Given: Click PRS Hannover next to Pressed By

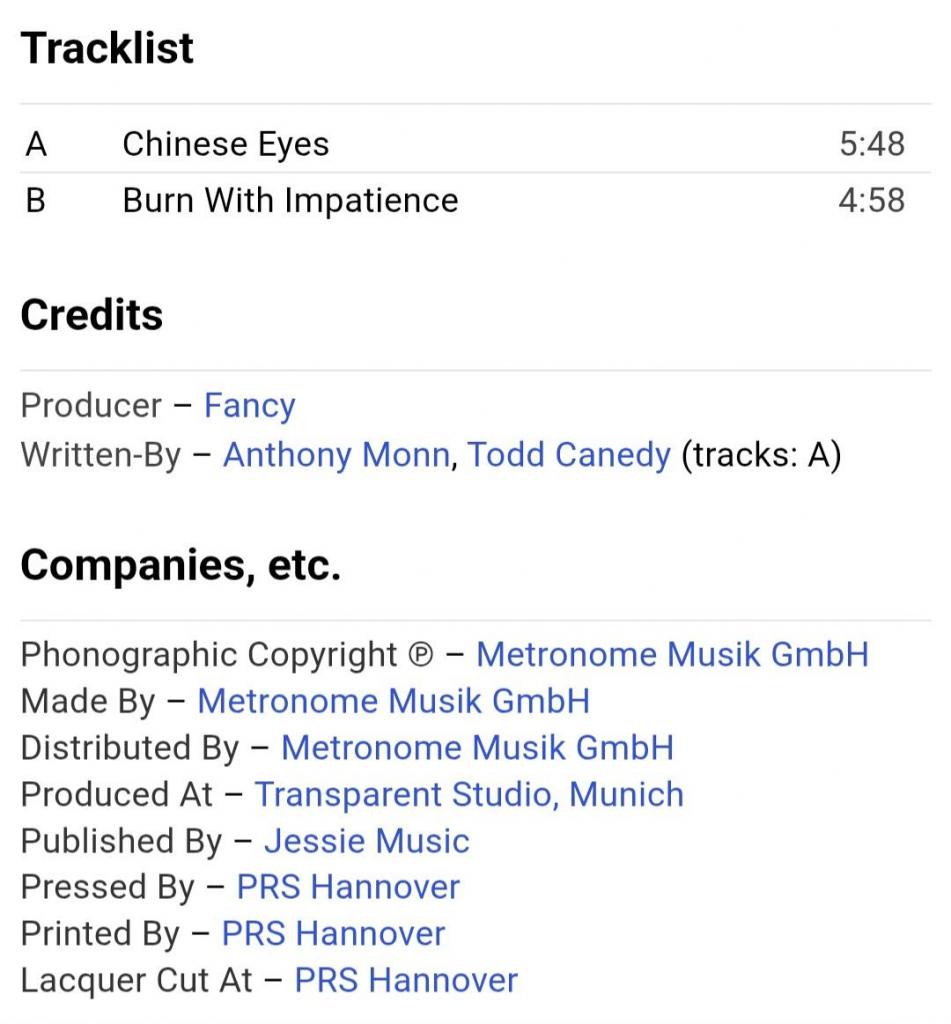Looking at the screenshot, I should tap(348, 887).
